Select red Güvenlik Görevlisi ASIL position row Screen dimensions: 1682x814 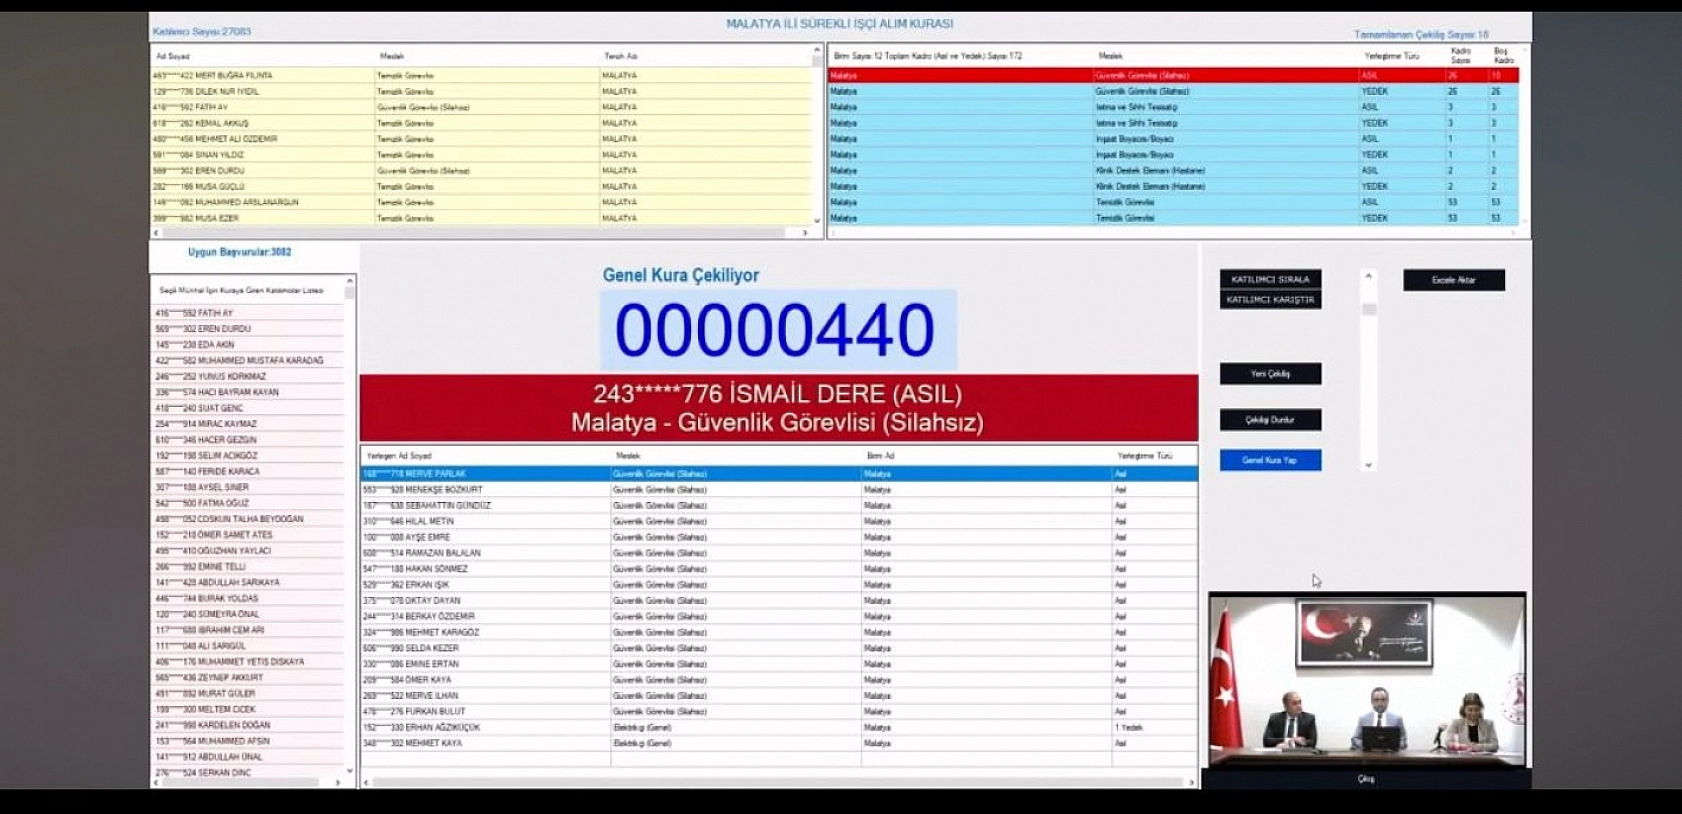[x=1172, y=76]
